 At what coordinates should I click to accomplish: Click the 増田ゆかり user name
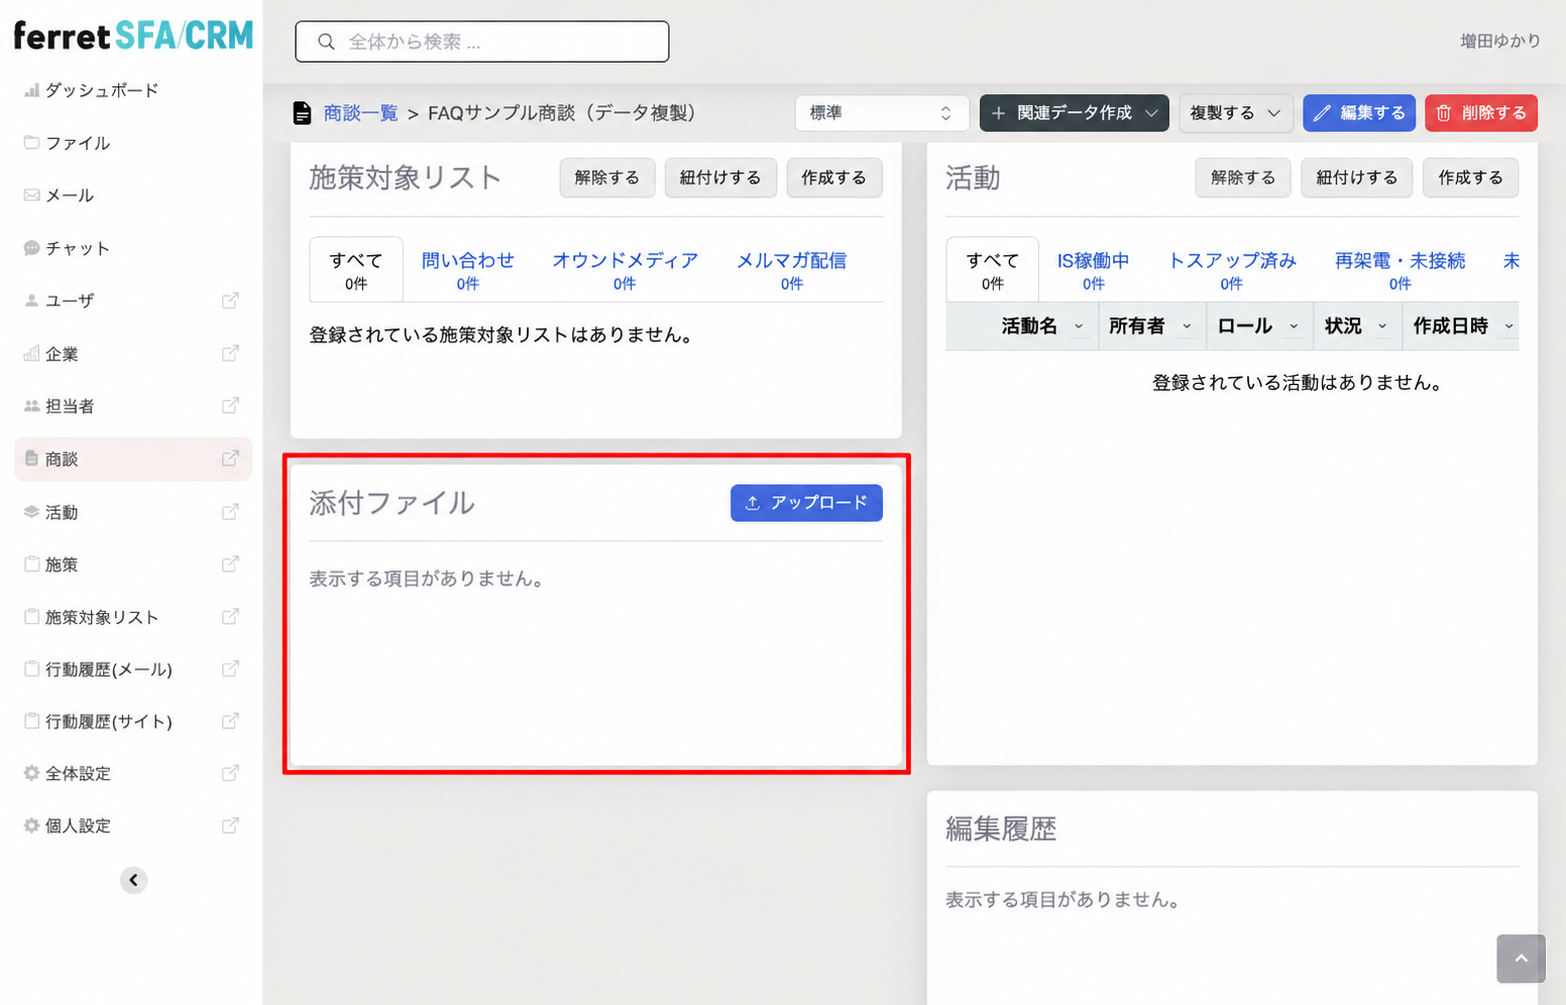pyautogui.click(x=1500, y=41)
